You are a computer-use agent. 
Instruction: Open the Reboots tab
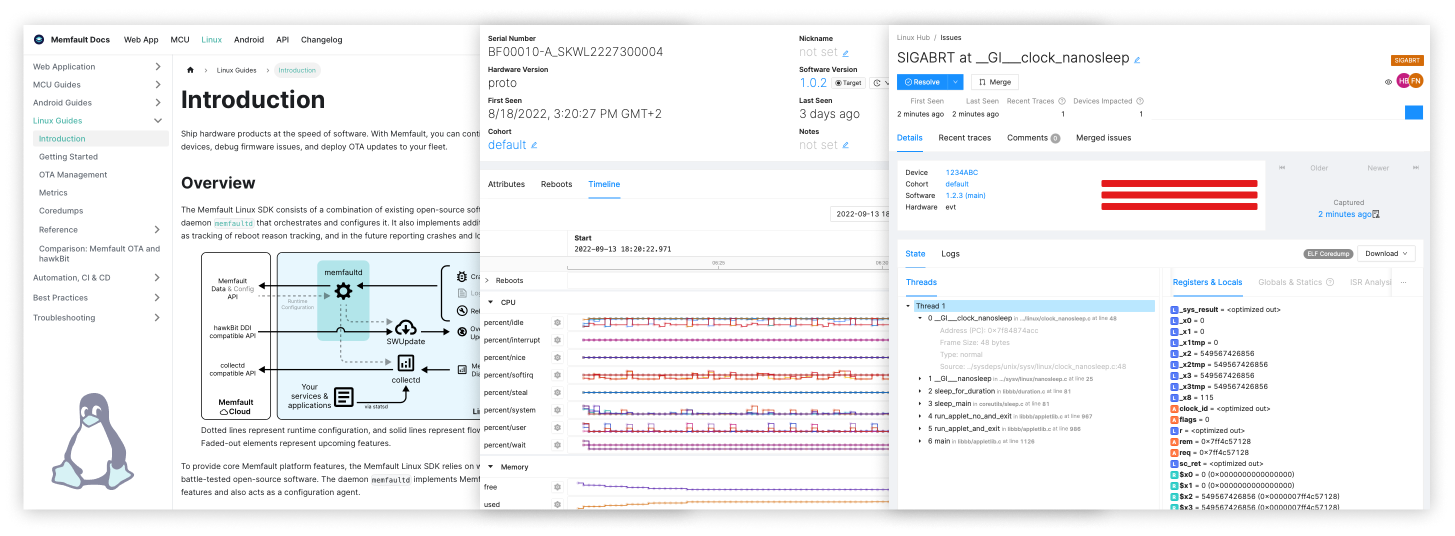tap(556, 185)
